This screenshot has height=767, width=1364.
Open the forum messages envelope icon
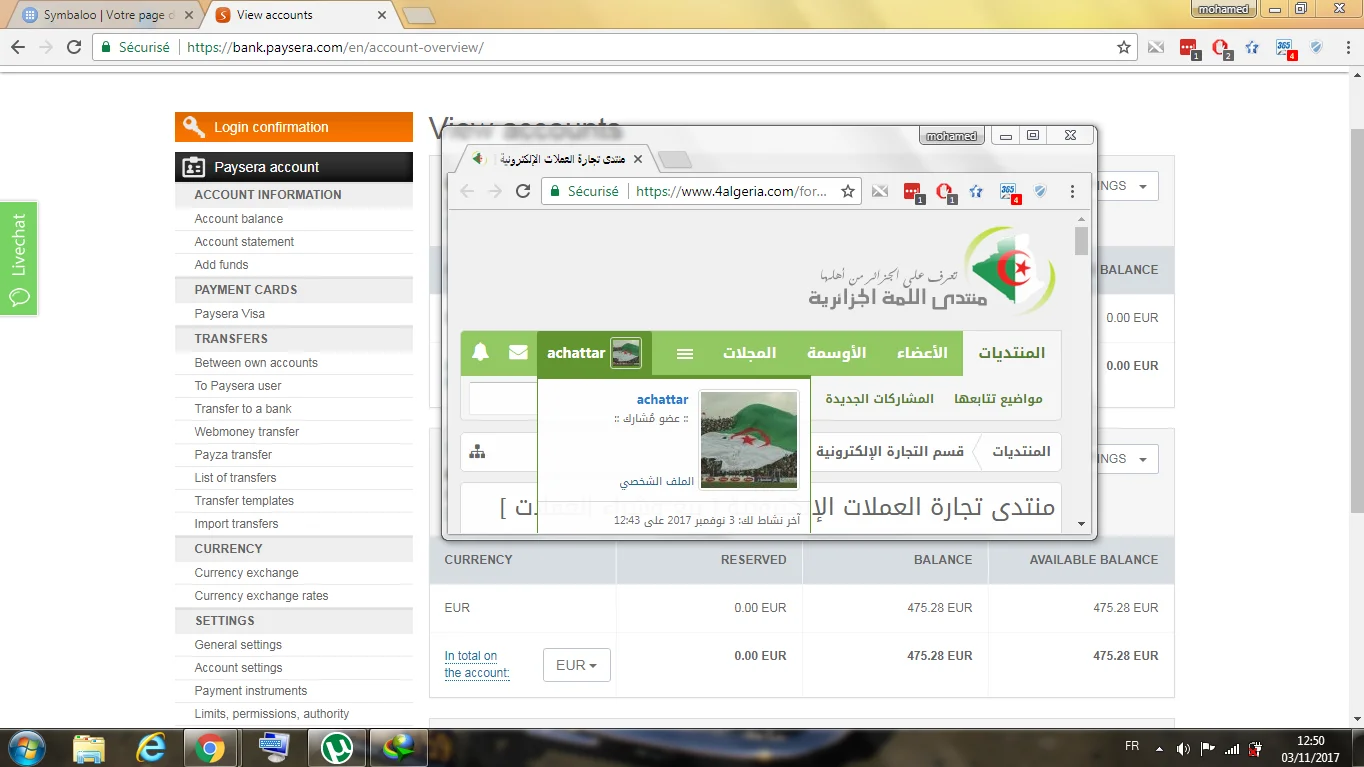518,353
